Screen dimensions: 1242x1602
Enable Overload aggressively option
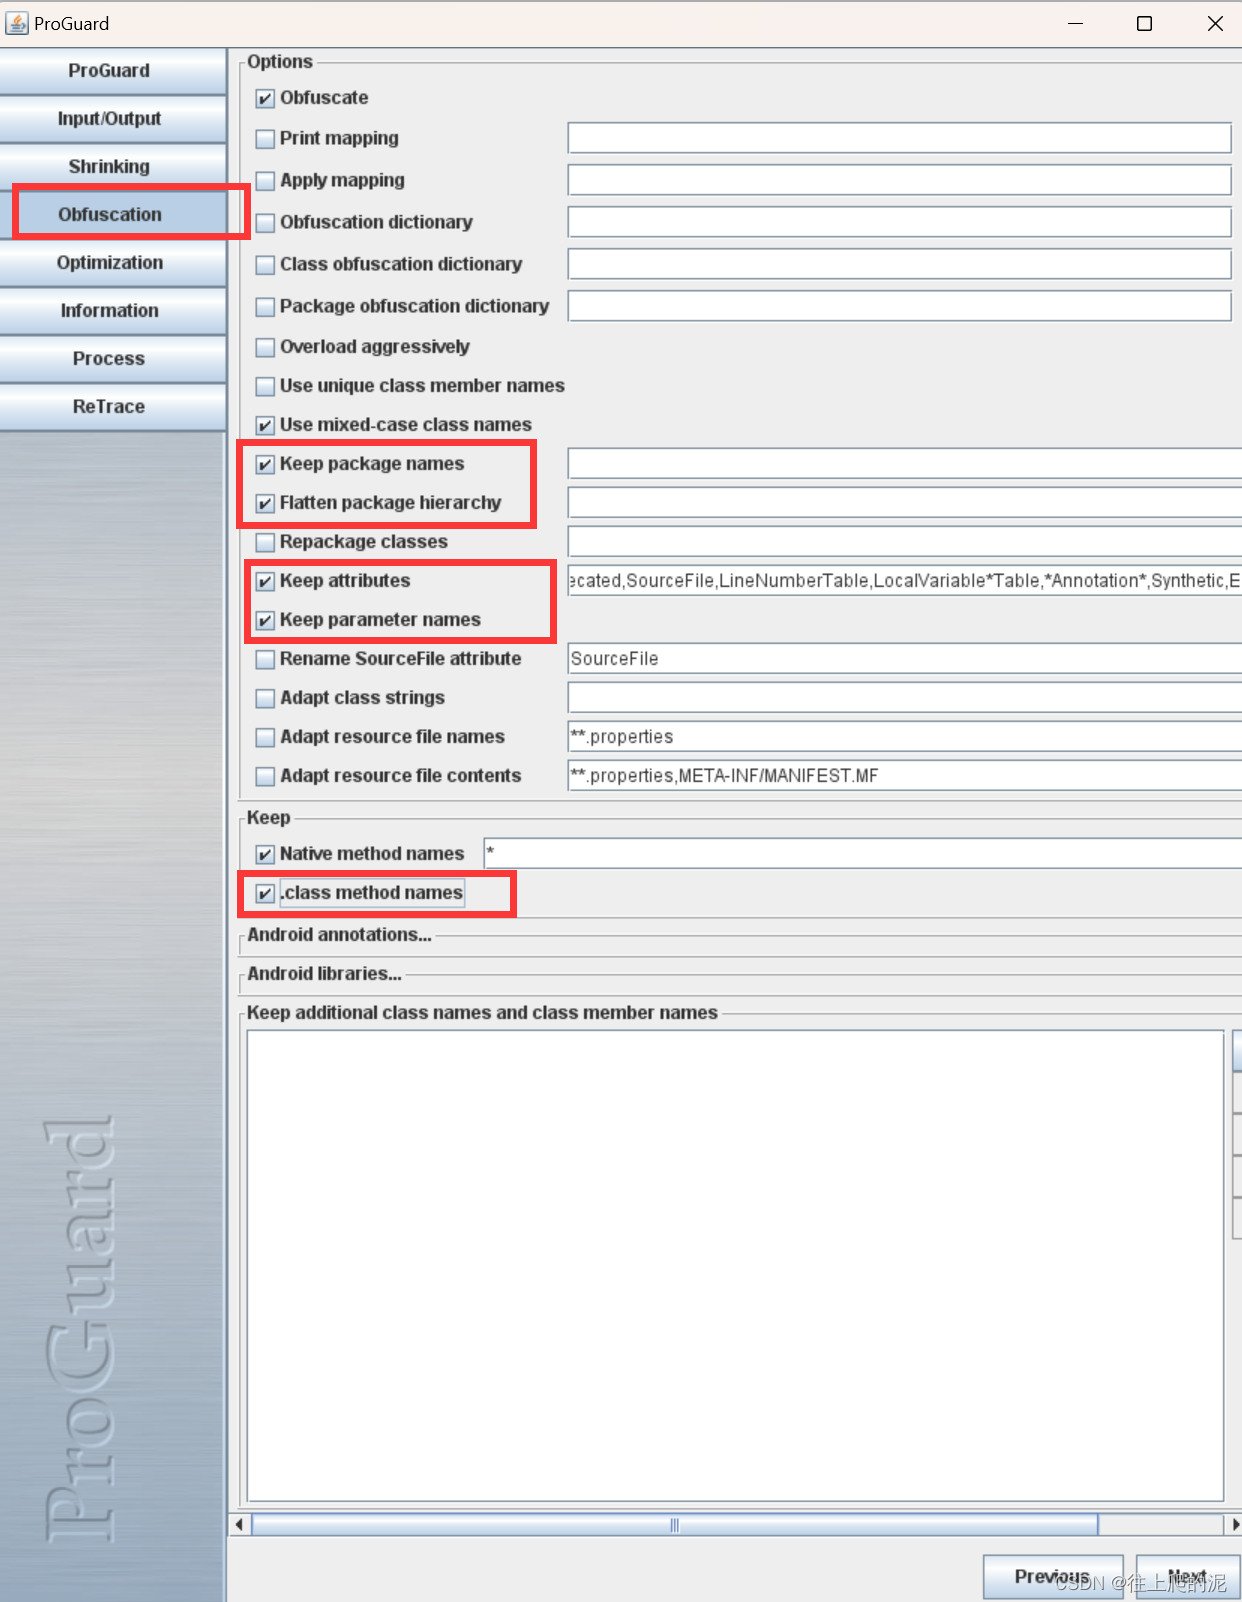pyautogui.click(x=265, y=347)
